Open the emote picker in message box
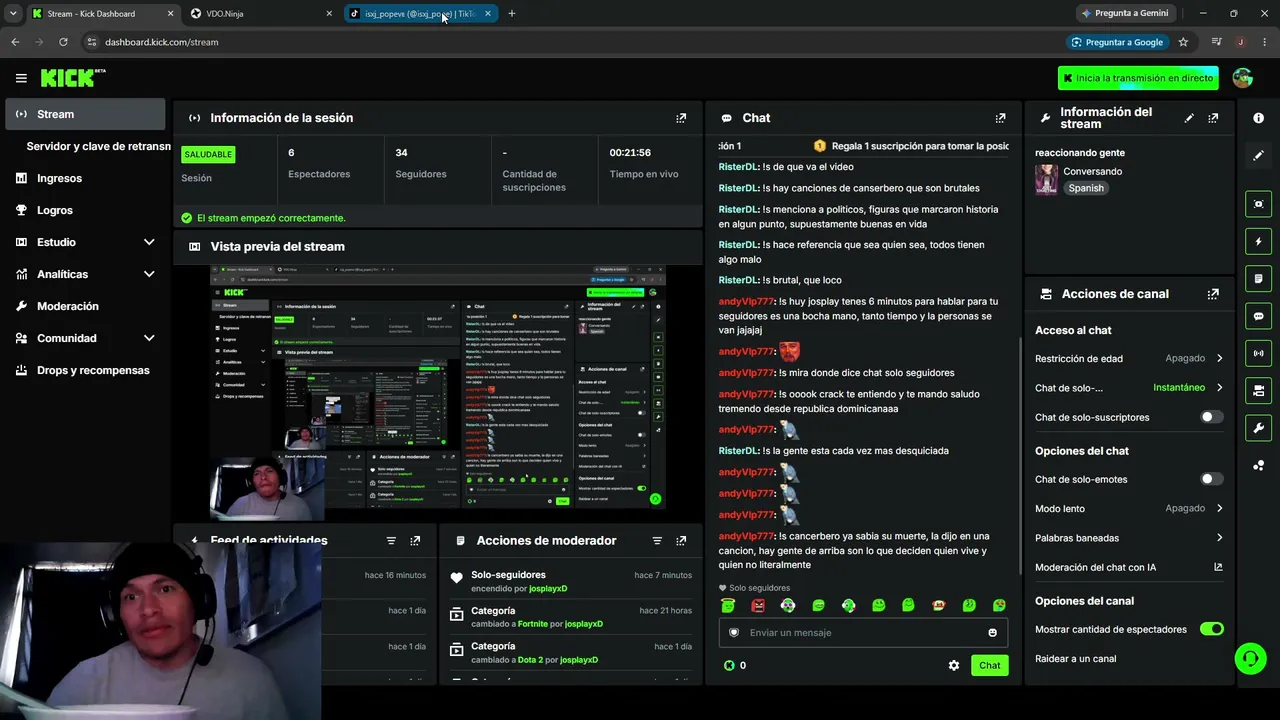The height and width of the screenshot is (720, 1280). (x=992, y=632)
